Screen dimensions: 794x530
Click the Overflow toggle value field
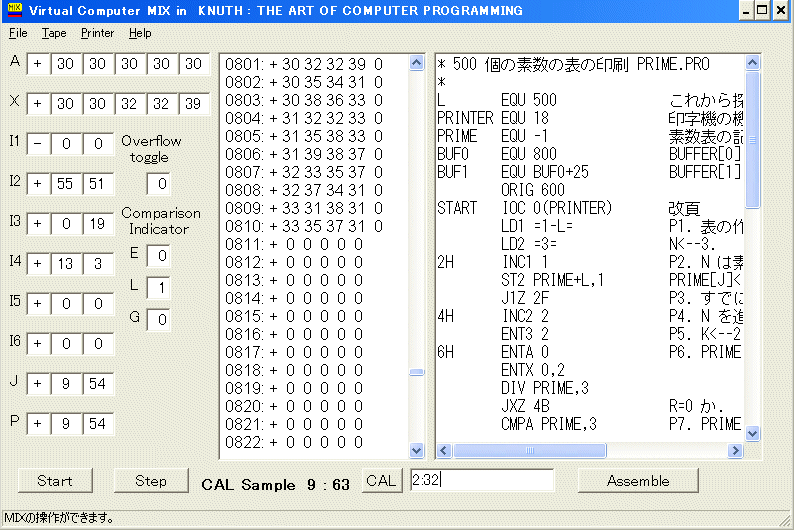[158, 184]
